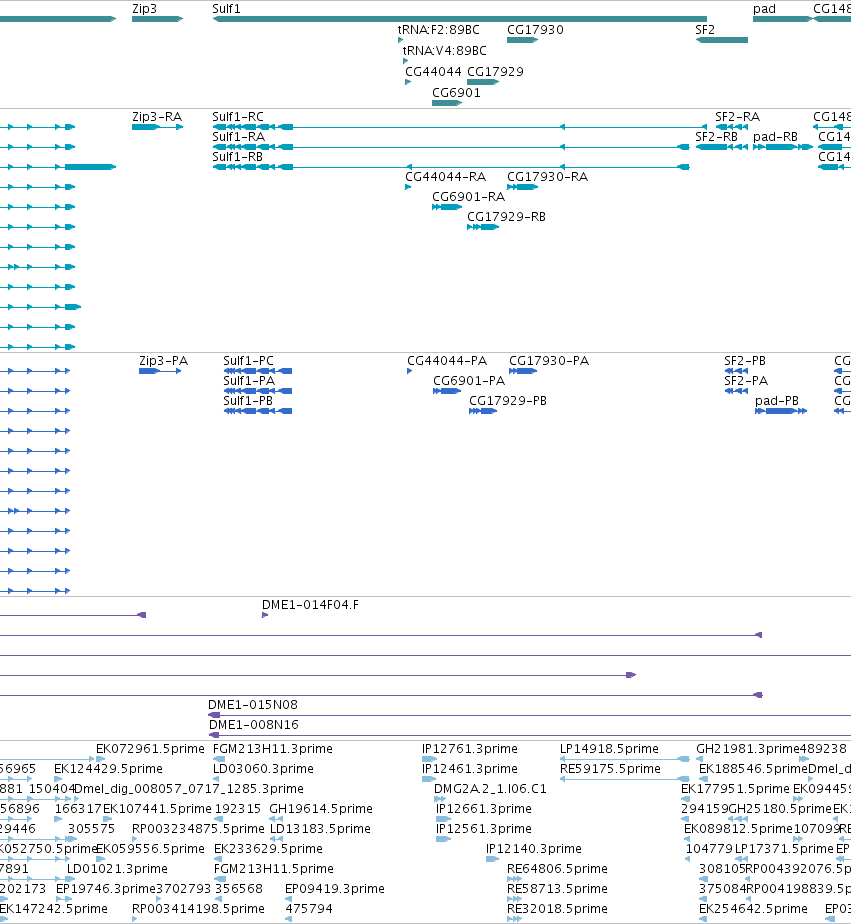
Task: Click the CG6901-PA protein label
Action: click(469, 381)
